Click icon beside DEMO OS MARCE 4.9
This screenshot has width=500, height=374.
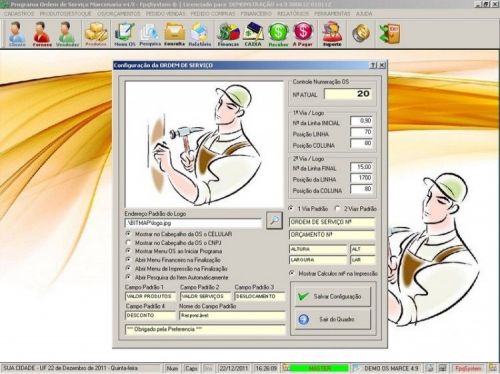[356, 368]
